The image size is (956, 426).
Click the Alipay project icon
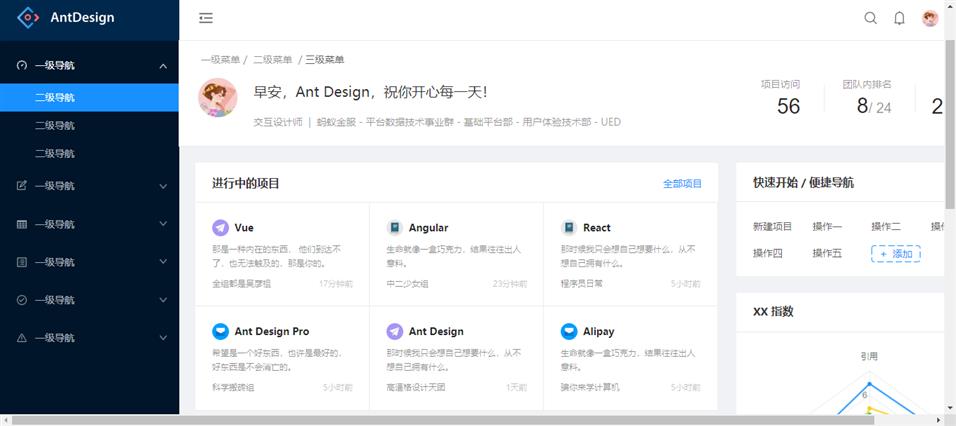pos(569,331)
